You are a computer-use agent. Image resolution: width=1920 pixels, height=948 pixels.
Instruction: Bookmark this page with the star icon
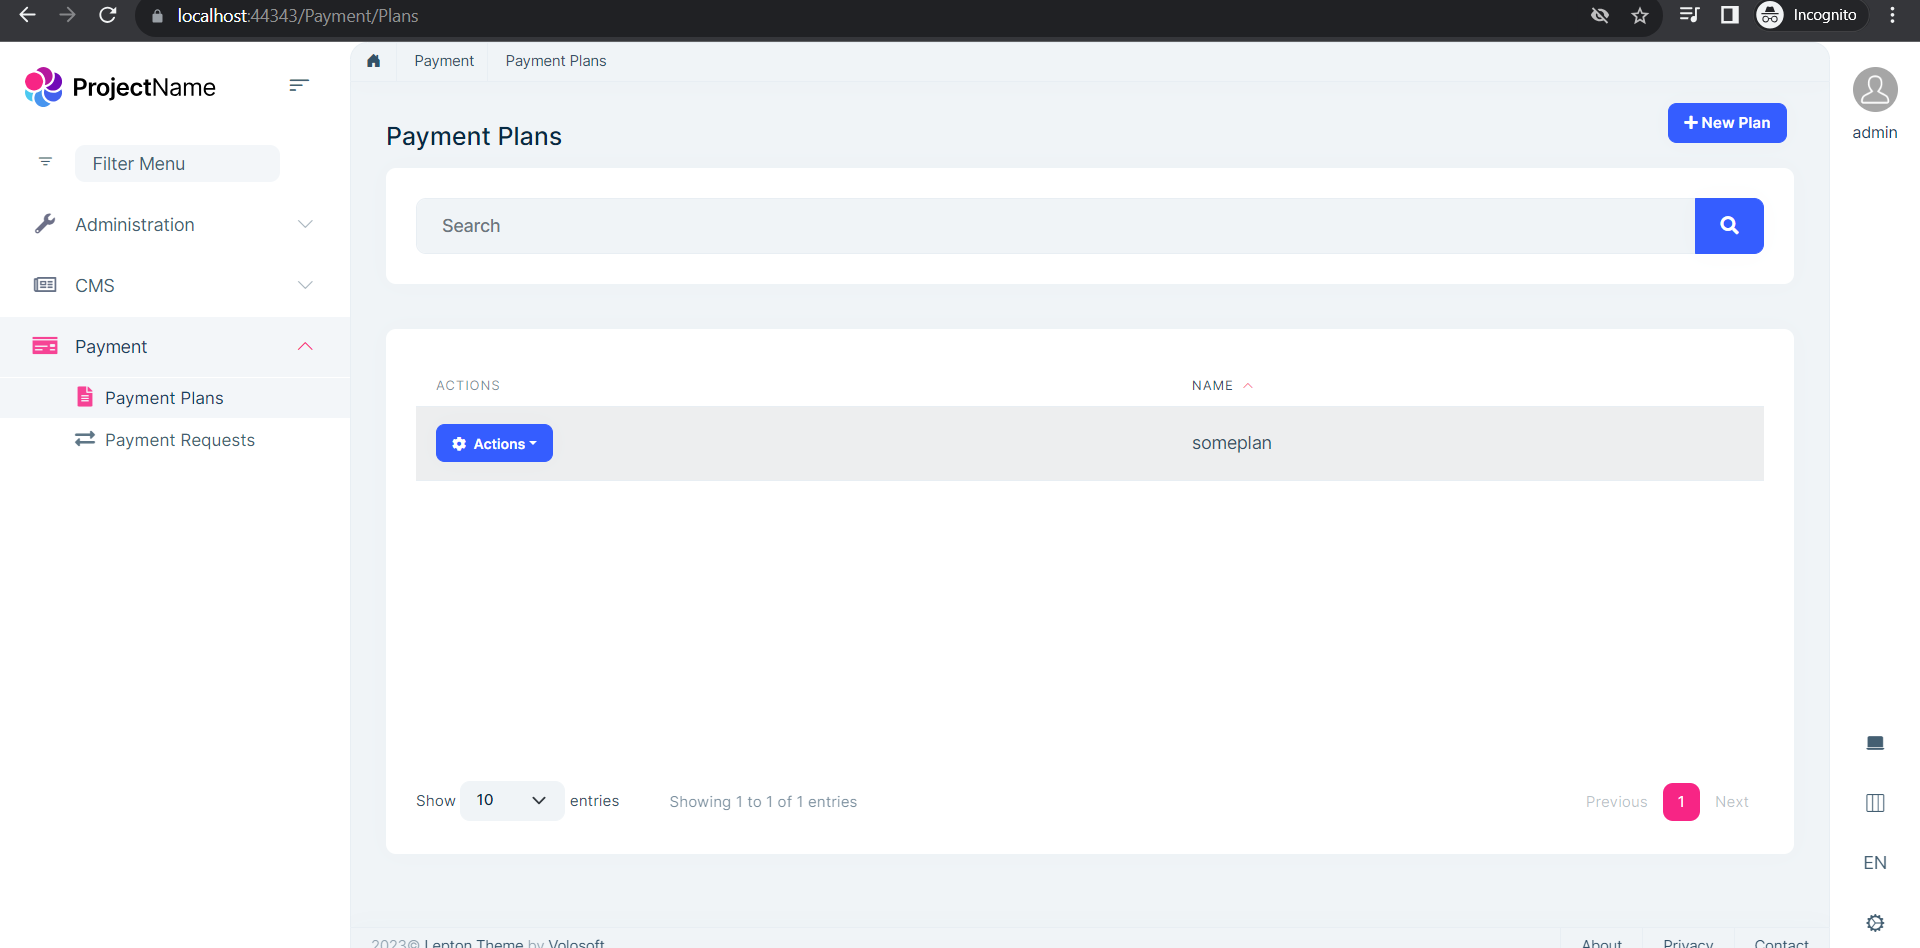click(1640, 16)
